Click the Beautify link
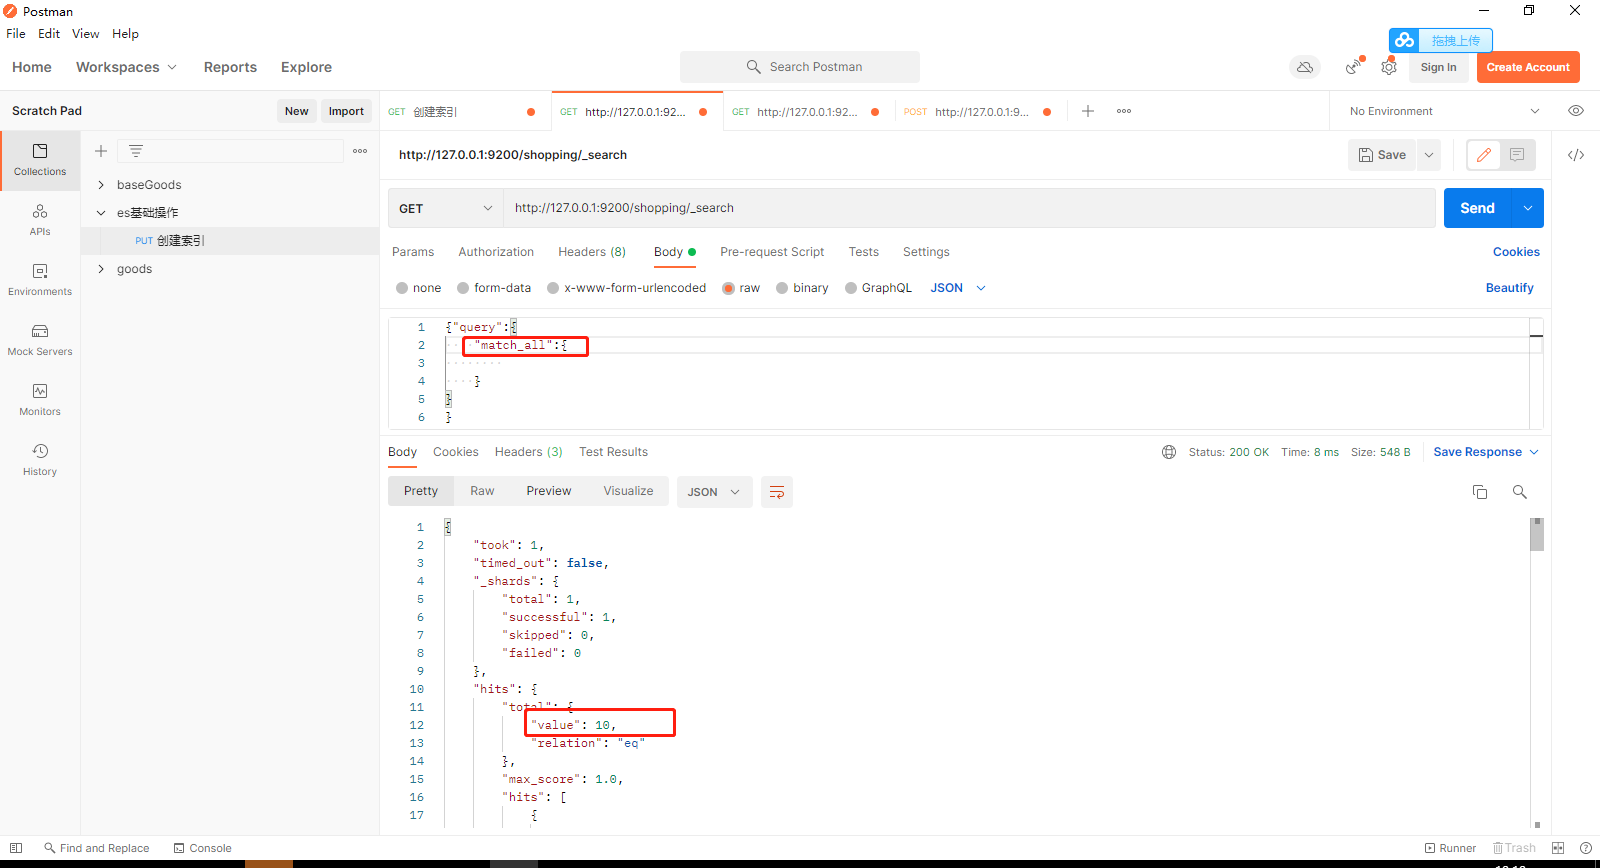 click(1509, 288)
